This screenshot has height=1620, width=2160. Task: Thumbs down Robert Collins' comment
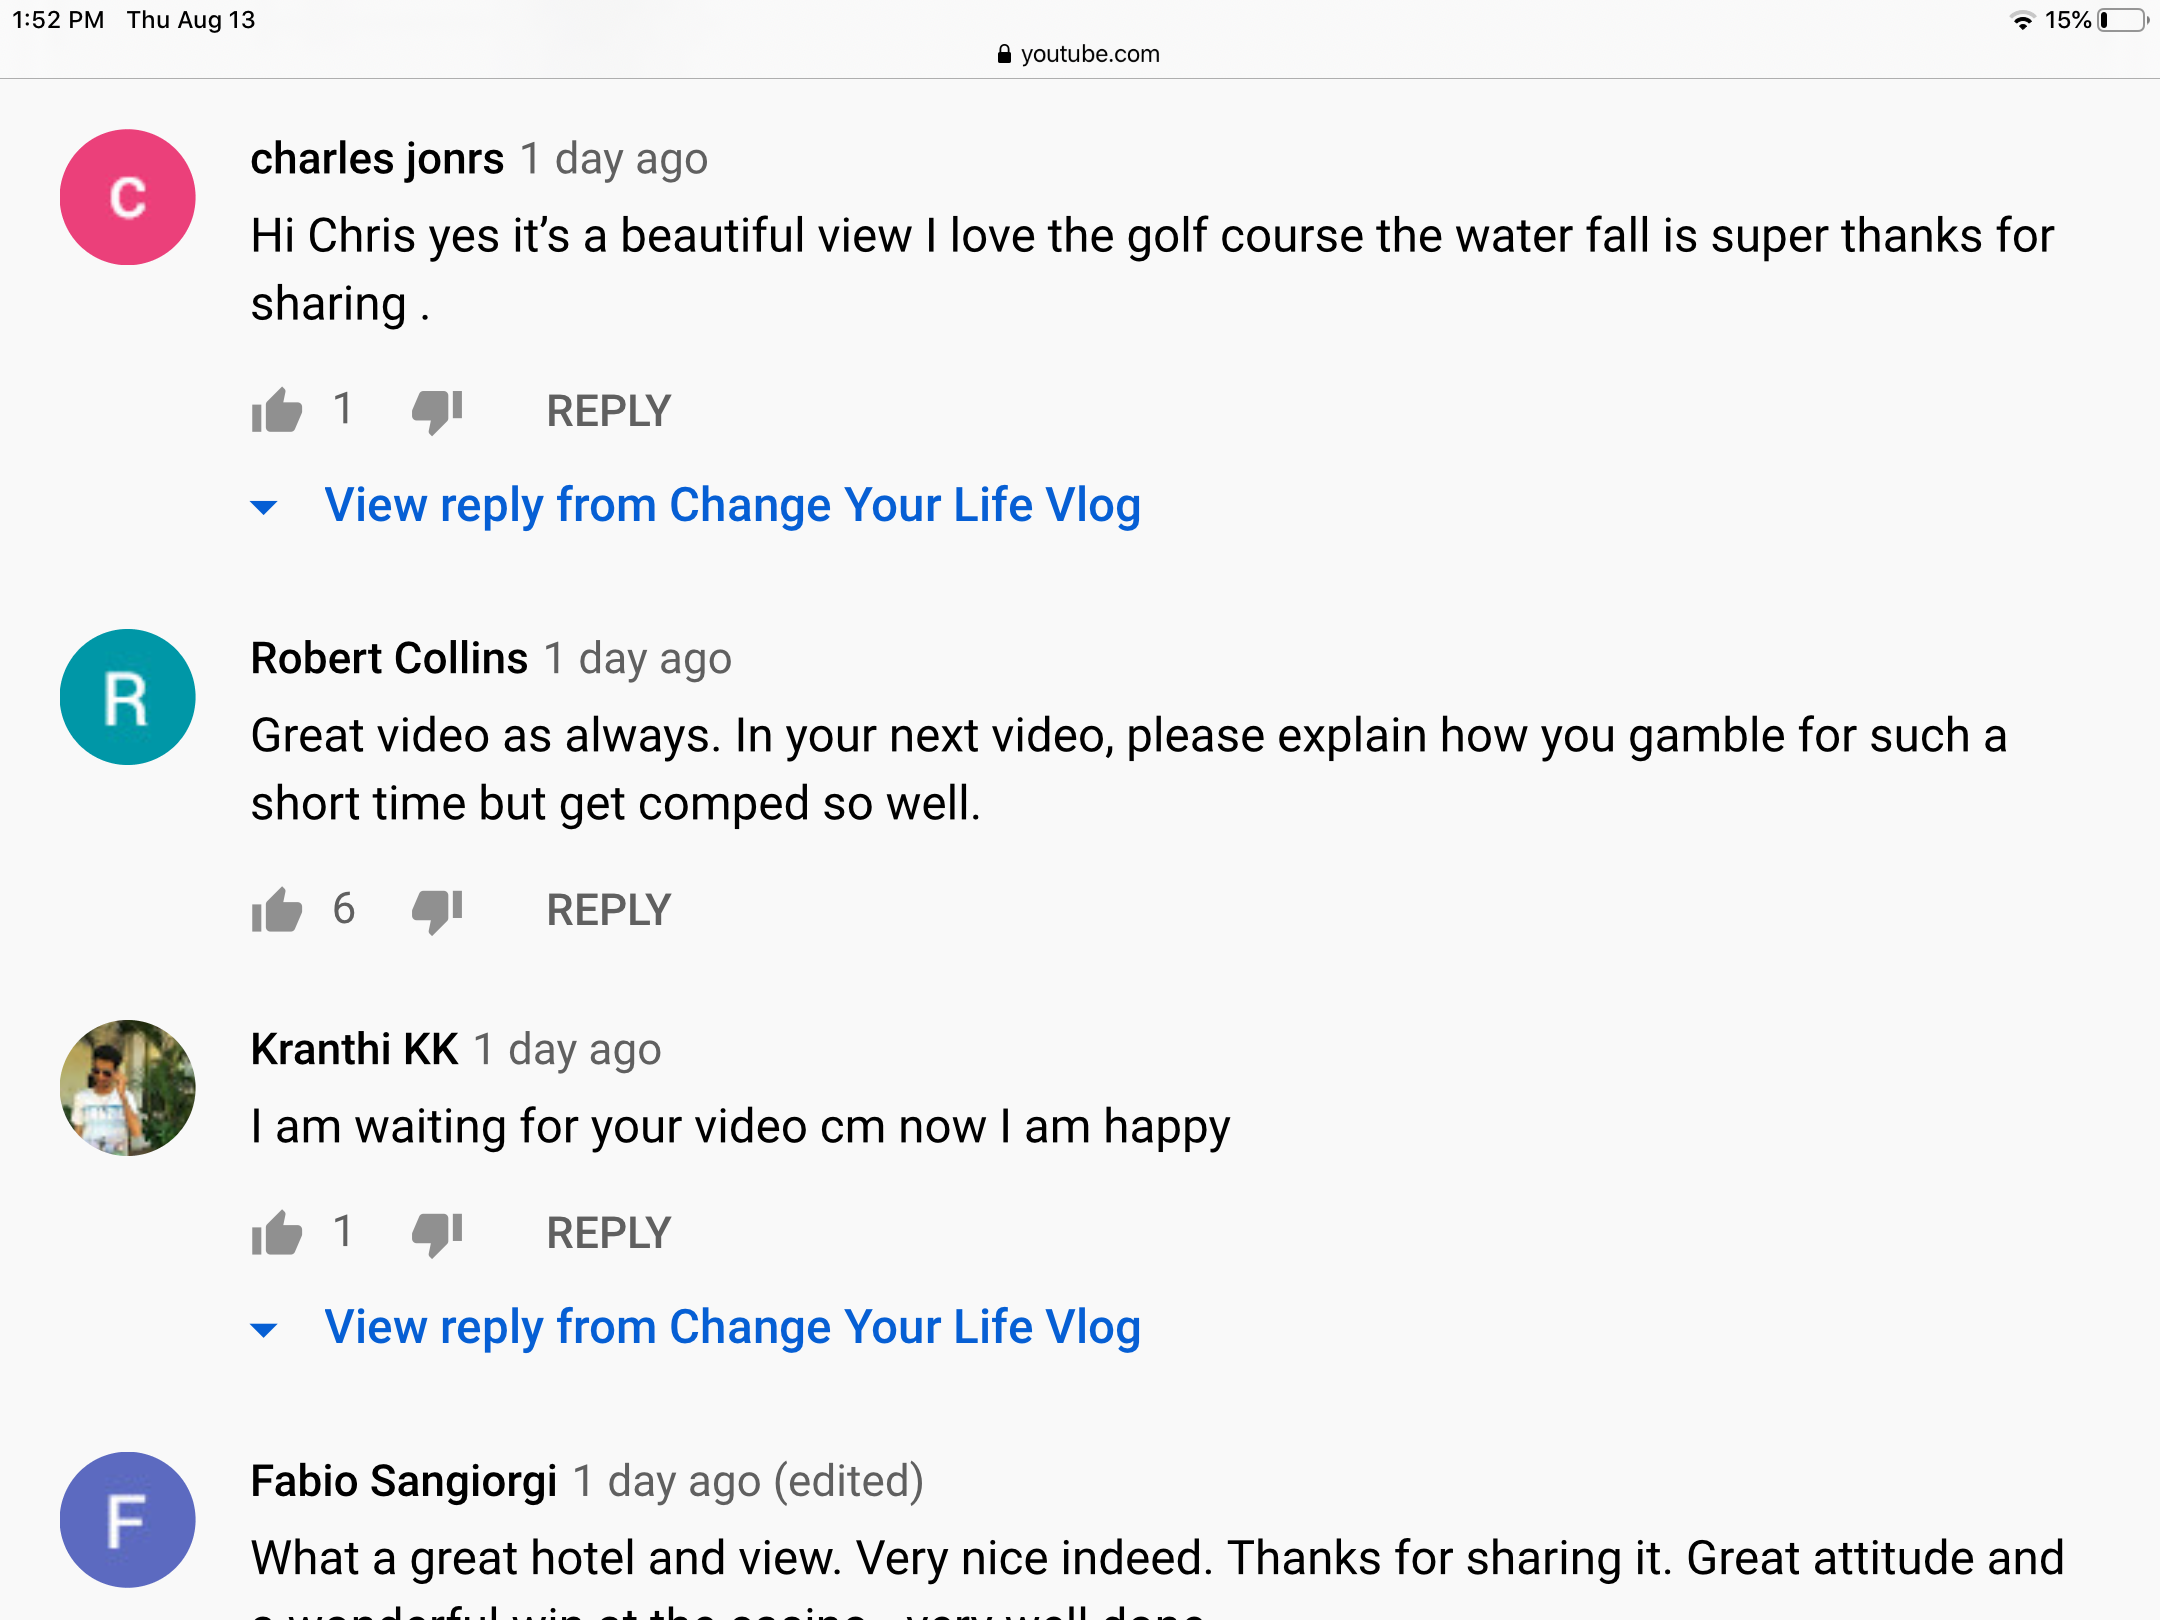pos(437,910)
